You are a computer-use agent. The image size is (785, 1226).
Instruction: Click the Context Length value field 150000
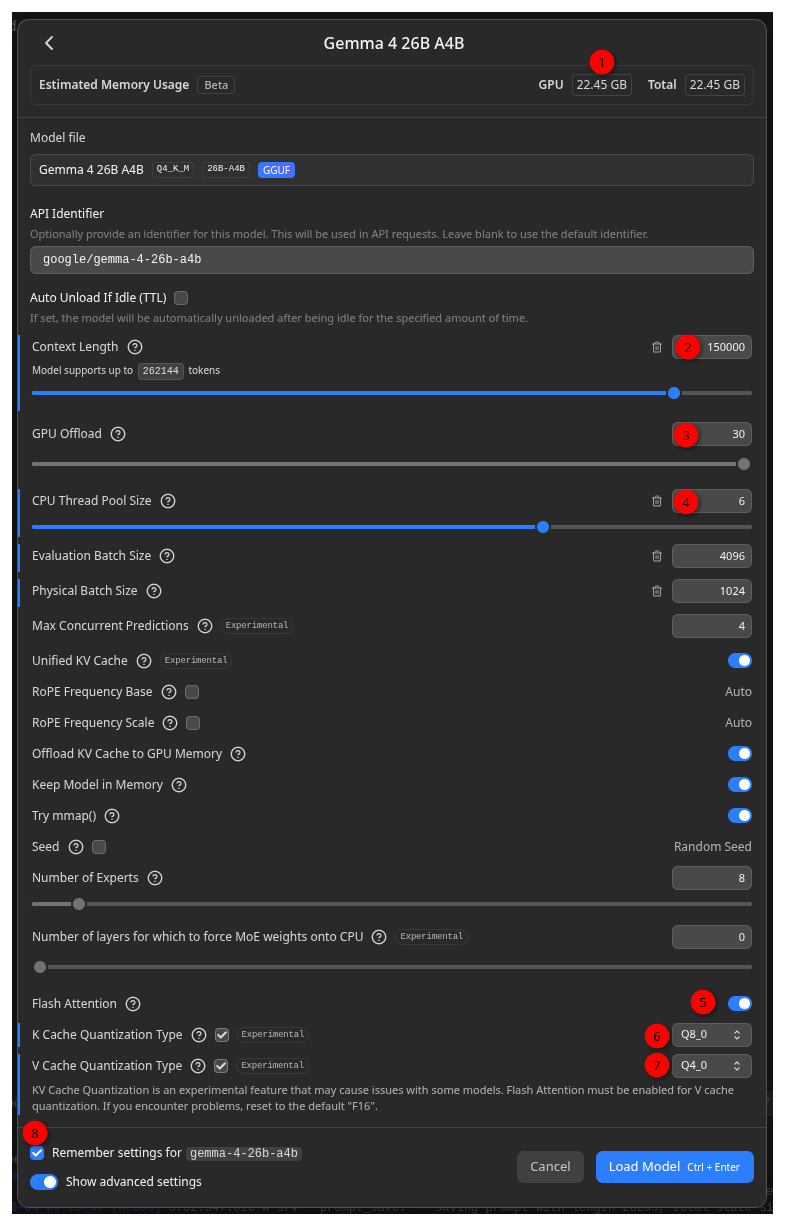(x=712, y=347)
